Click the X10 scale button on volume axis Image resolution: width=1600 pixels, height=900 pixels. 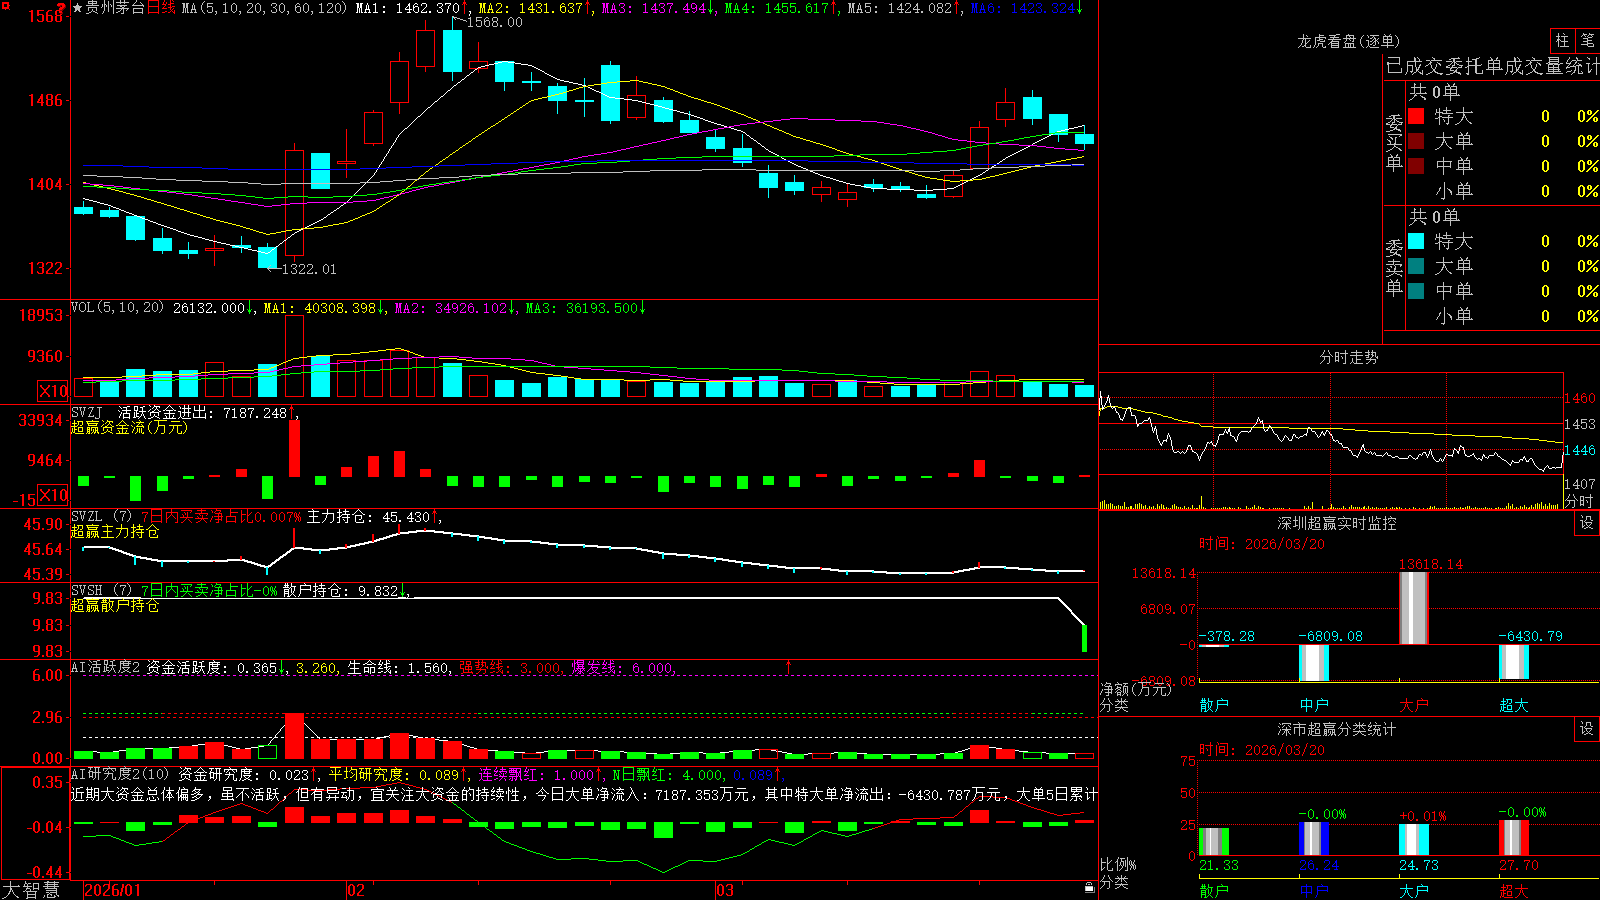coord(53,391)
